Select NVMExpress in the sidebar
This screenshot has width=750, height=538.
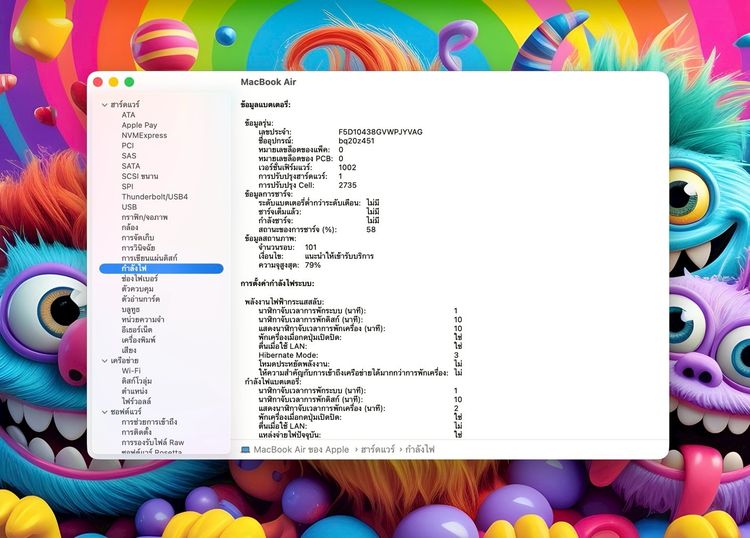(x=144, y=135)
